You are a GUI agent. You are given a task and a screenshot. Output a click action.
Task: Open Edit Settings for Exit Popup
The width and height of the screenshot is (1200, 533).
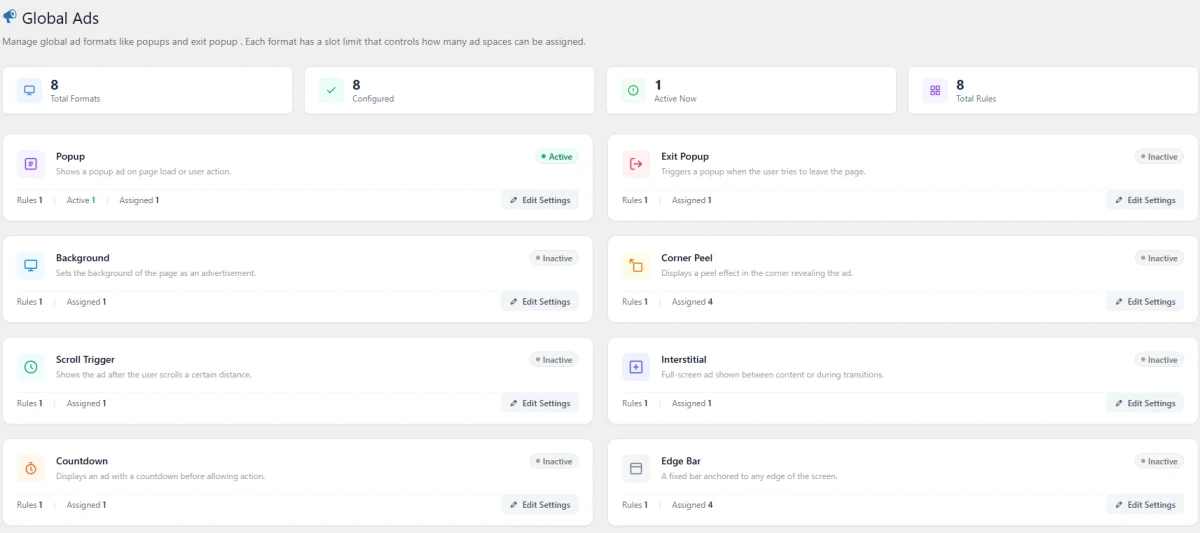click(x=1145, y=200)
